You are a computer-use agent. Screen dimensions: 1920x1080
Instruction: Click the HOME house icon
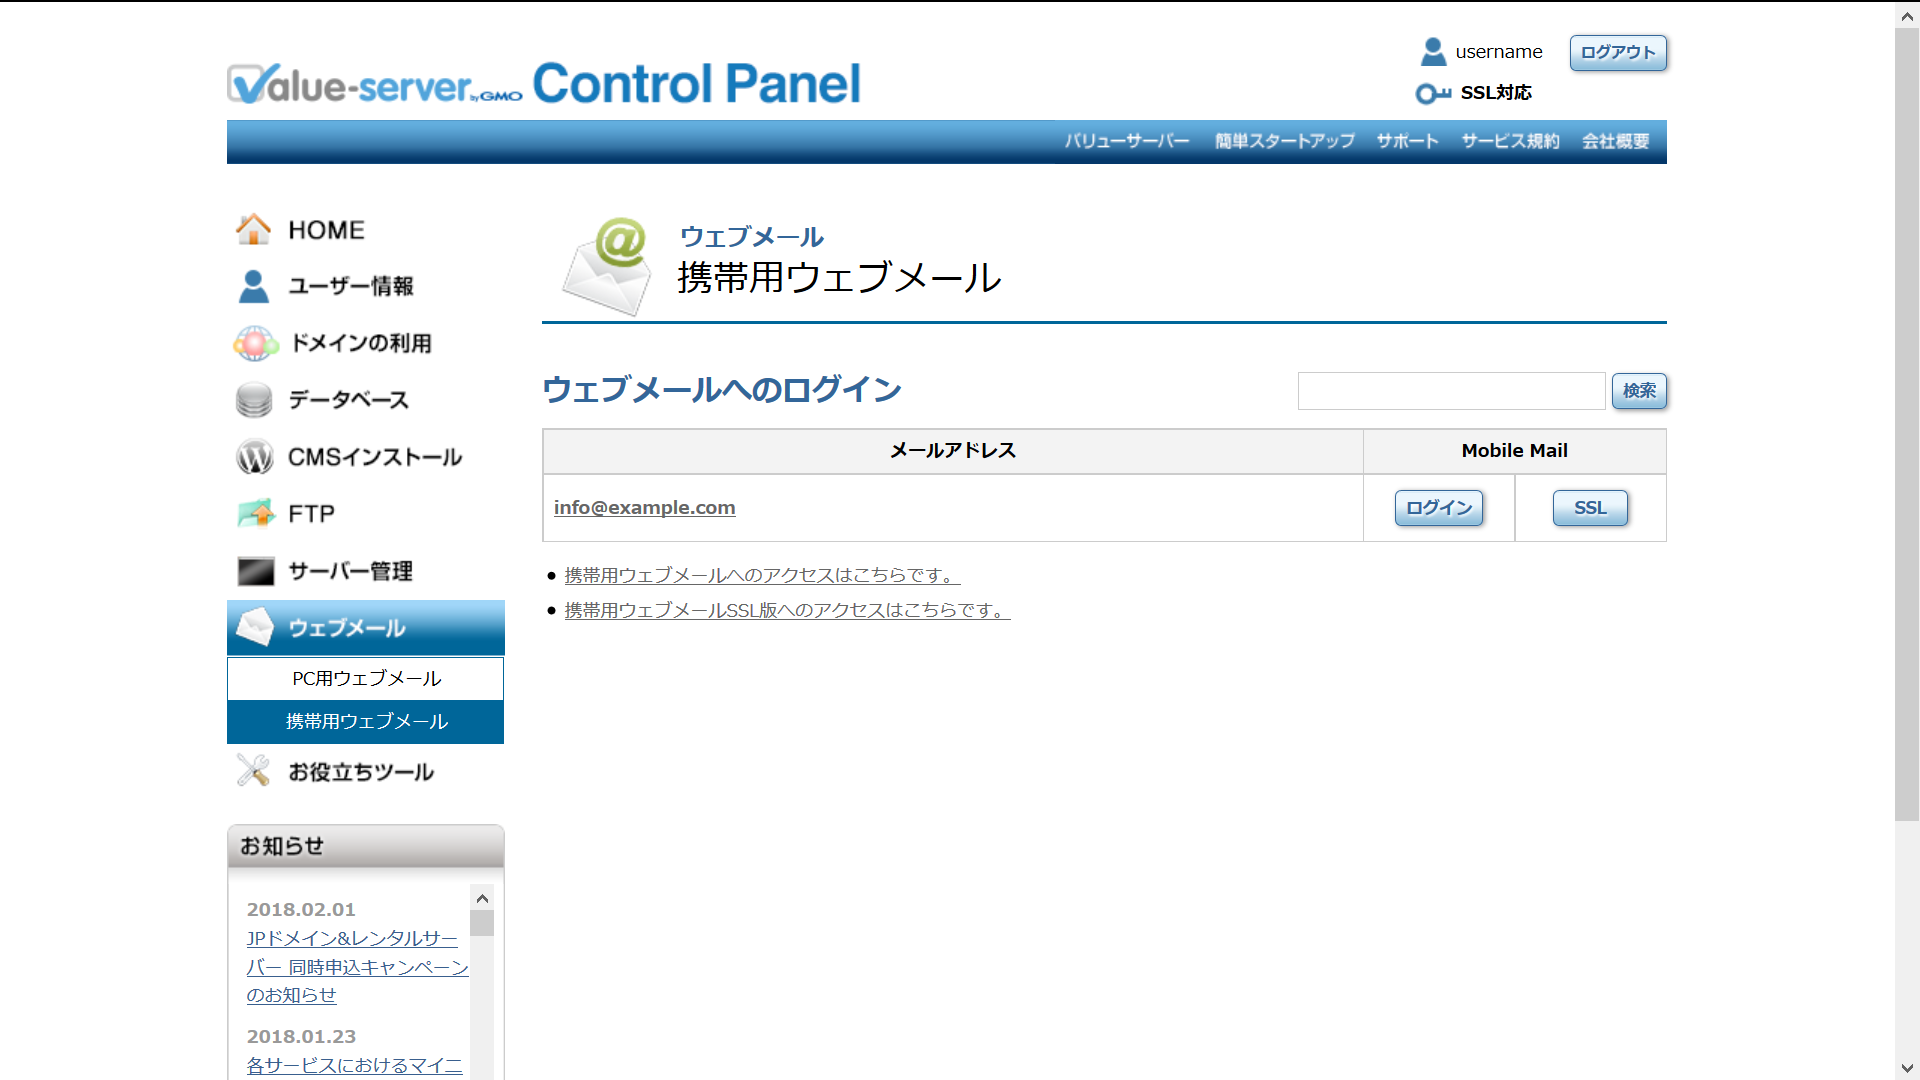(x=253, y=229)
